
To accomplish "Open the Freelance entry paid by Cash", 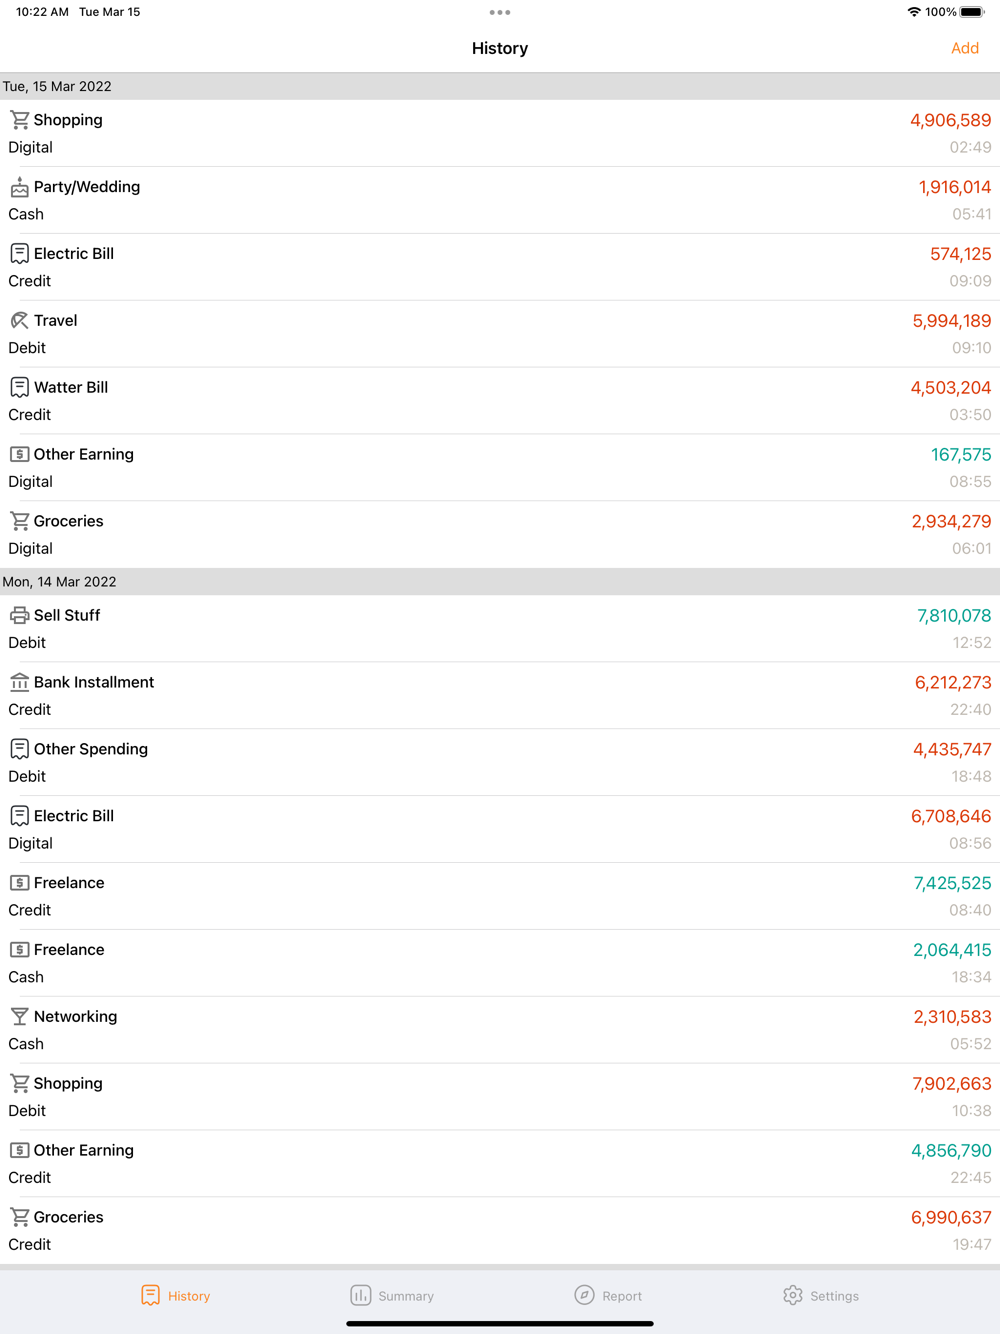I will click(500, 963).
